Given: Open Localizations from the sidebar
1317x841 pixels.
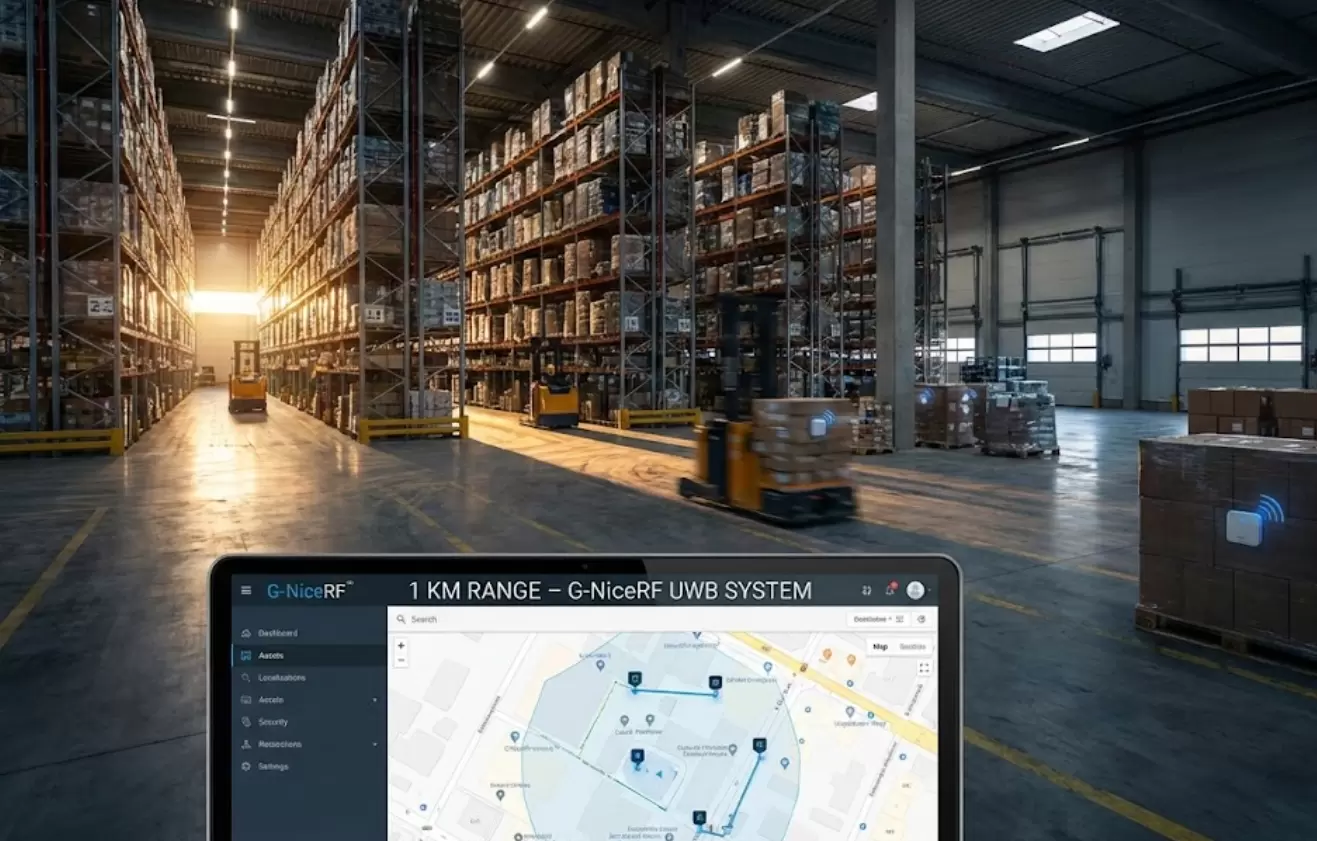Looking at the screenshot, I should (x=283, y=677).
